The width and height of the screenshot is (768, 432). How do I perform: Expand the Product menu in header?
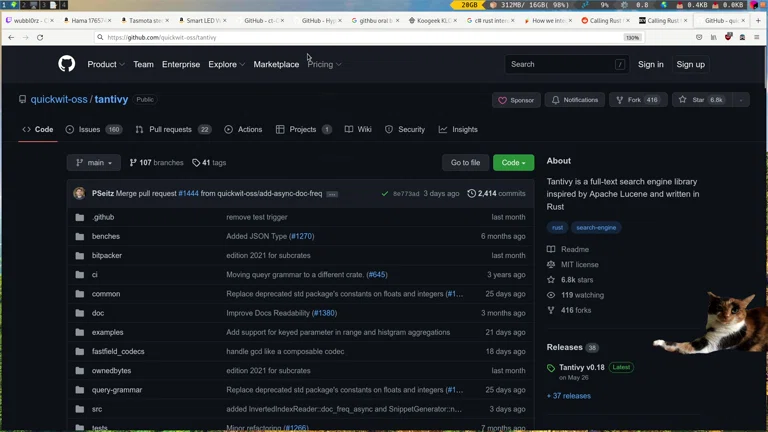click(105, 64)
